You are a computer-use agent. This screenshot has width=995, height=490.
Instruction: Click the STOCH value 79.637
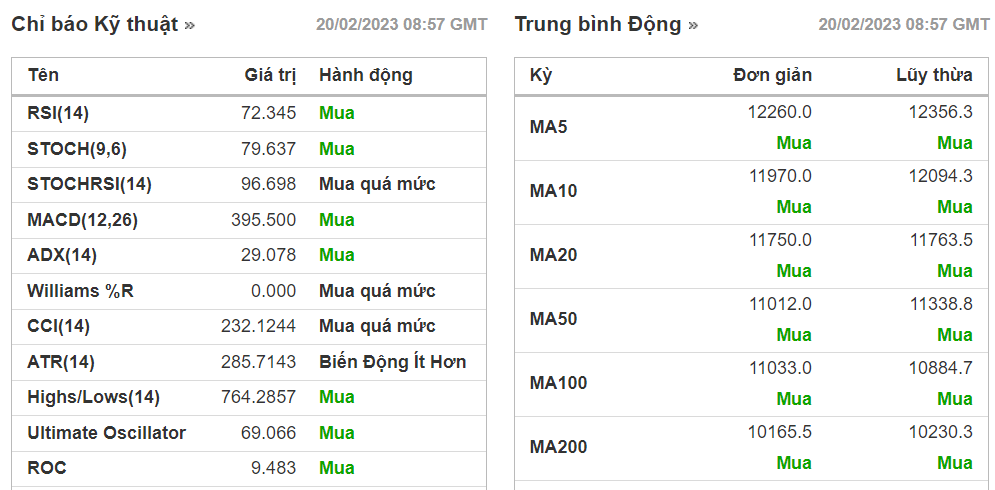[268, 149]
